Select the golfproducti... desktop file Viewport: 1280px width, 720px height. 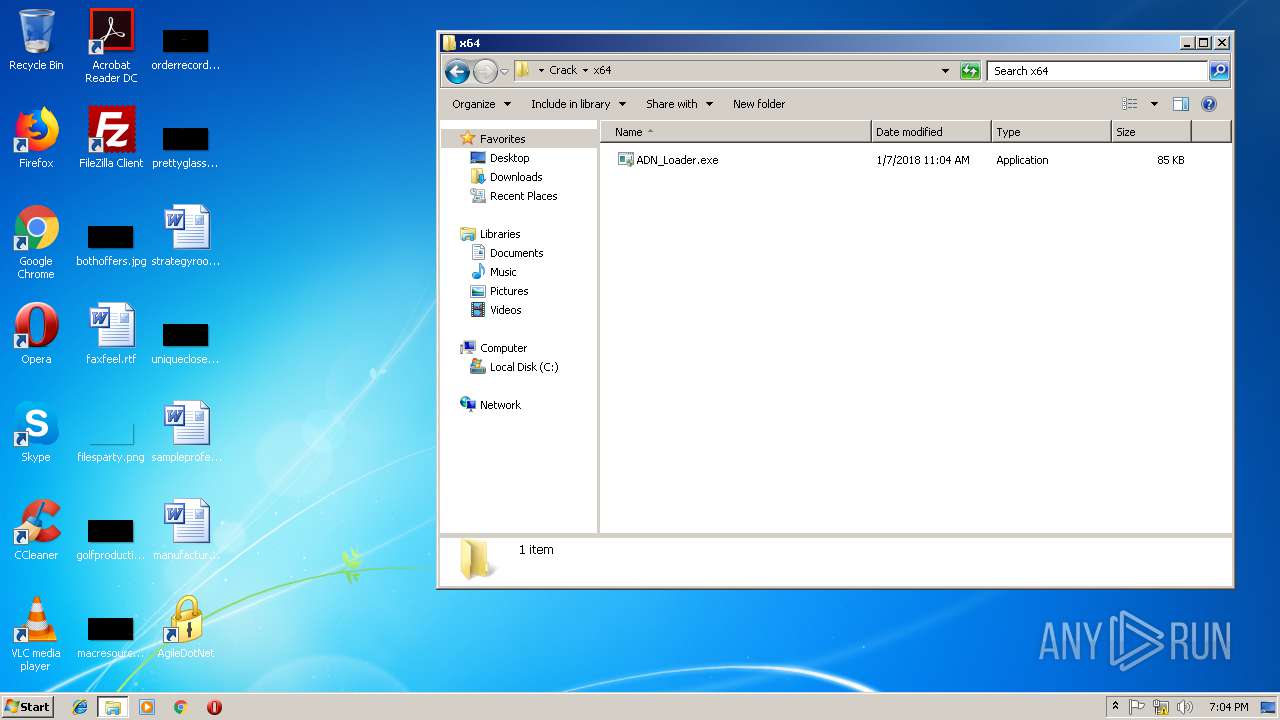pyautogui.click(x=111, y=538)
